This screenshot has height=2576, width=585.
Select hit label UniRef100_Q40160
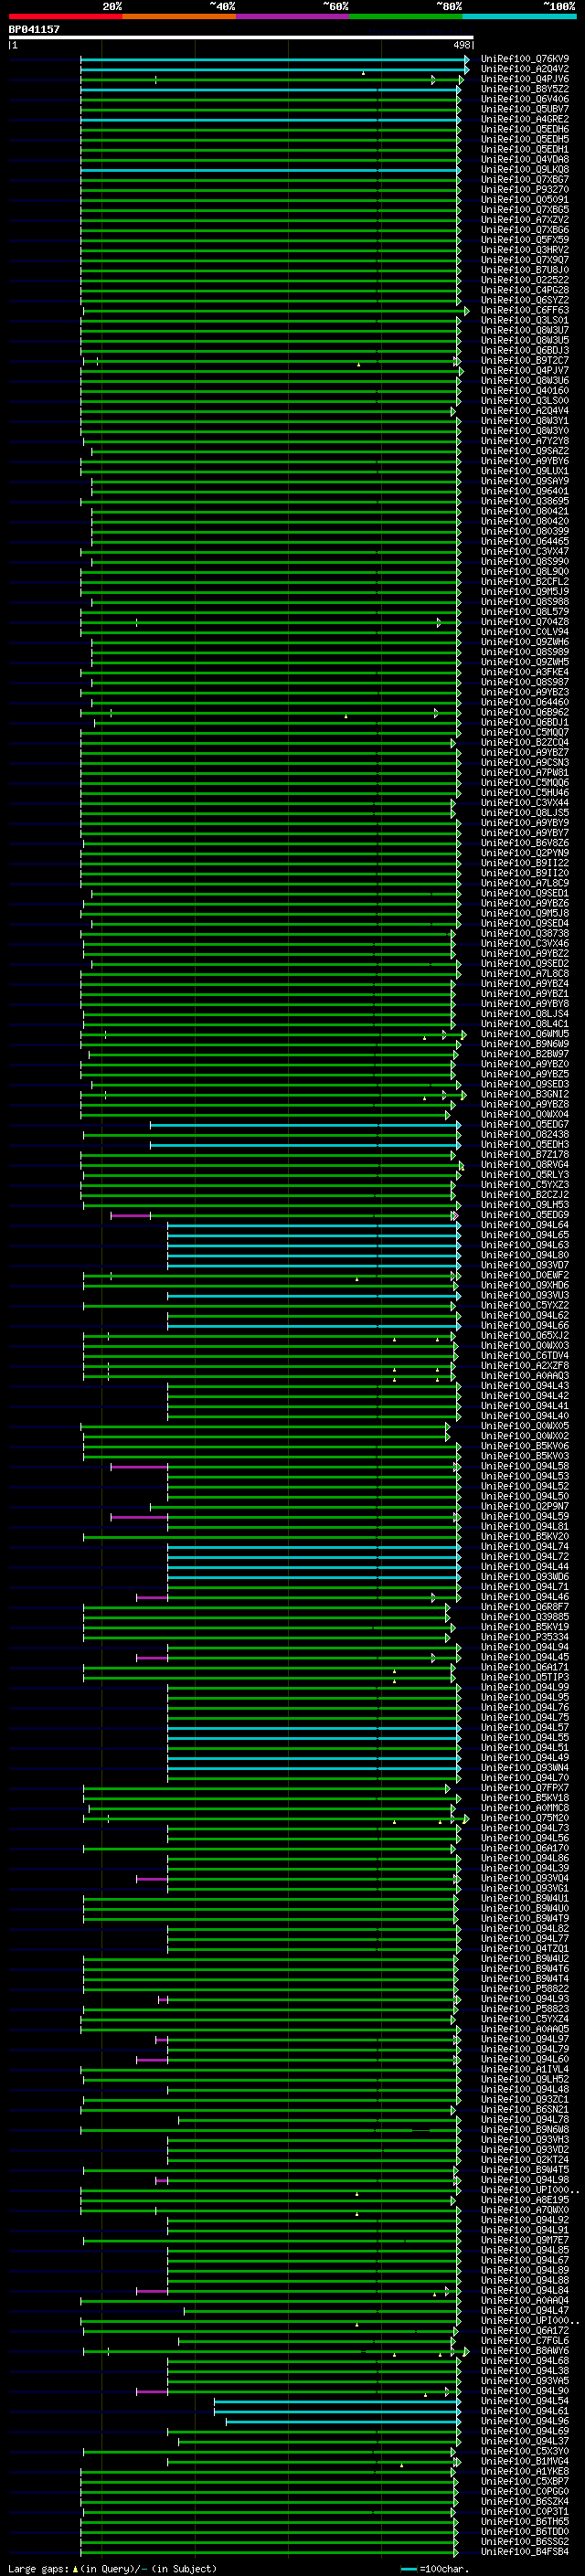pos(525,391)
